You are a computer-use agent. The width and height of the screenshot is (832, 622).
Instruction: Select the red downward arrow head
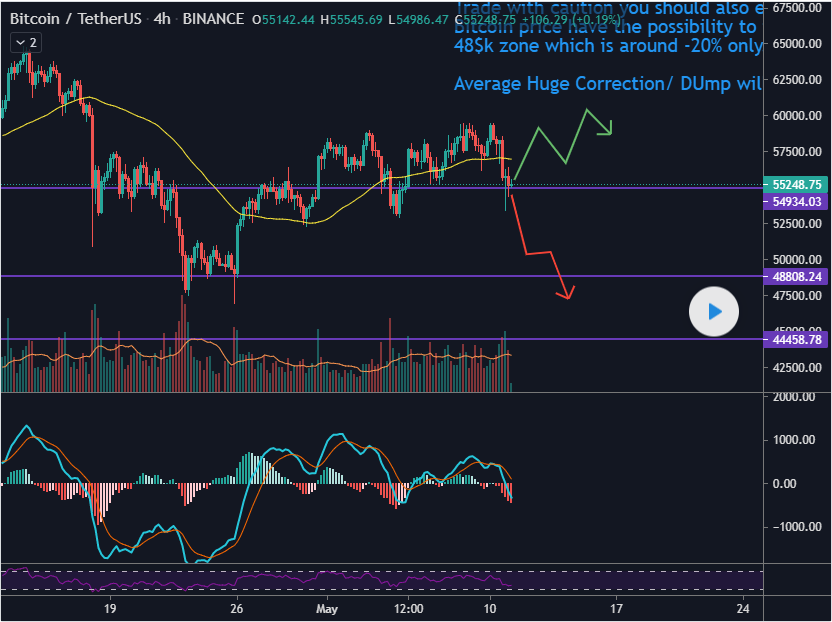click(x=567, y=294)
